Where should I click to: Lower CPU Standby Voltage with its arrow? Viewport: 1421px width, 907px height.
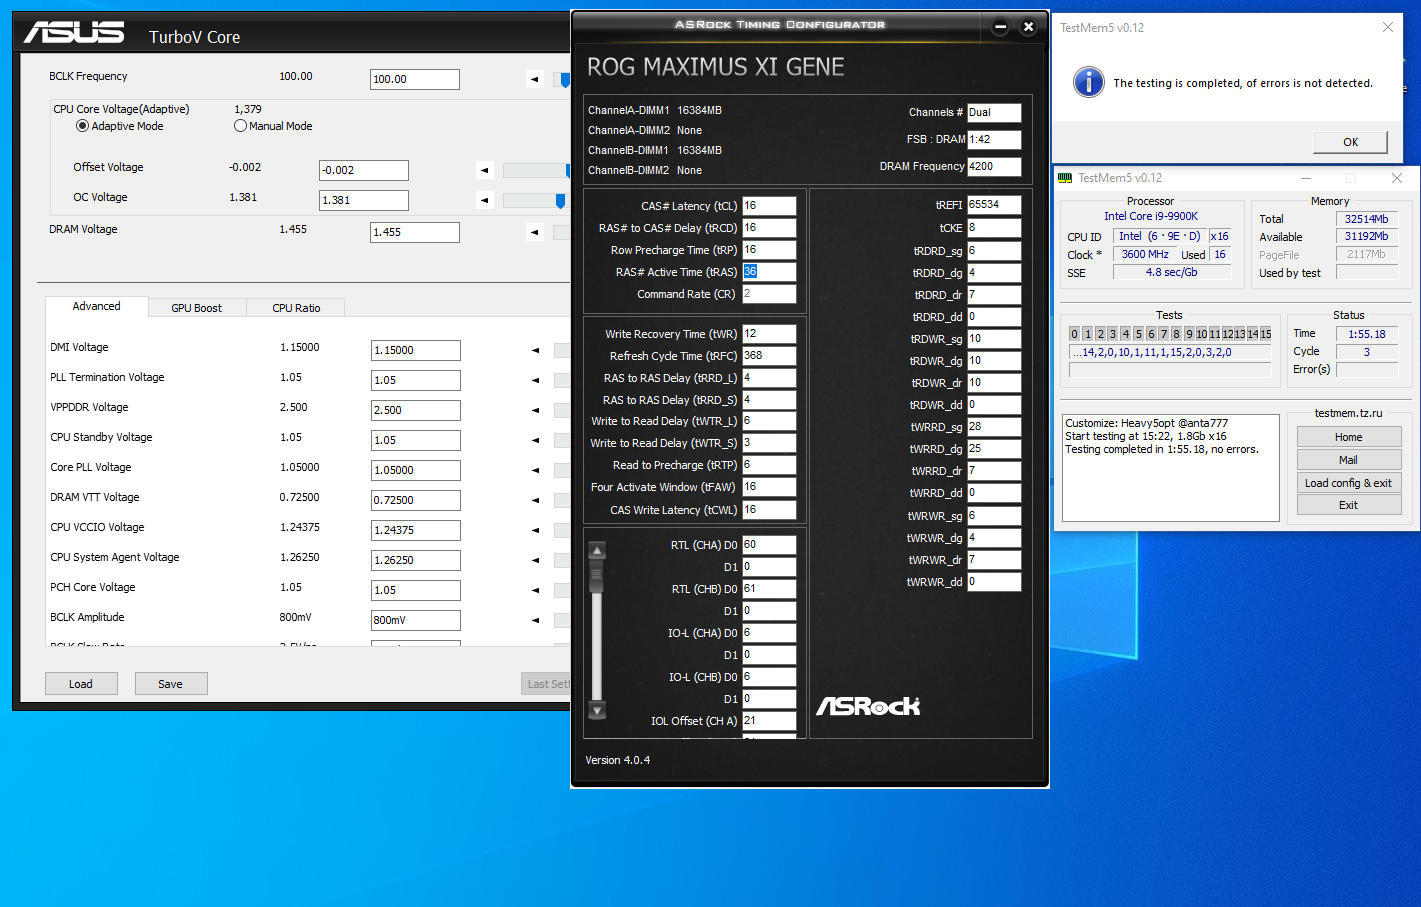coord(535,440)
